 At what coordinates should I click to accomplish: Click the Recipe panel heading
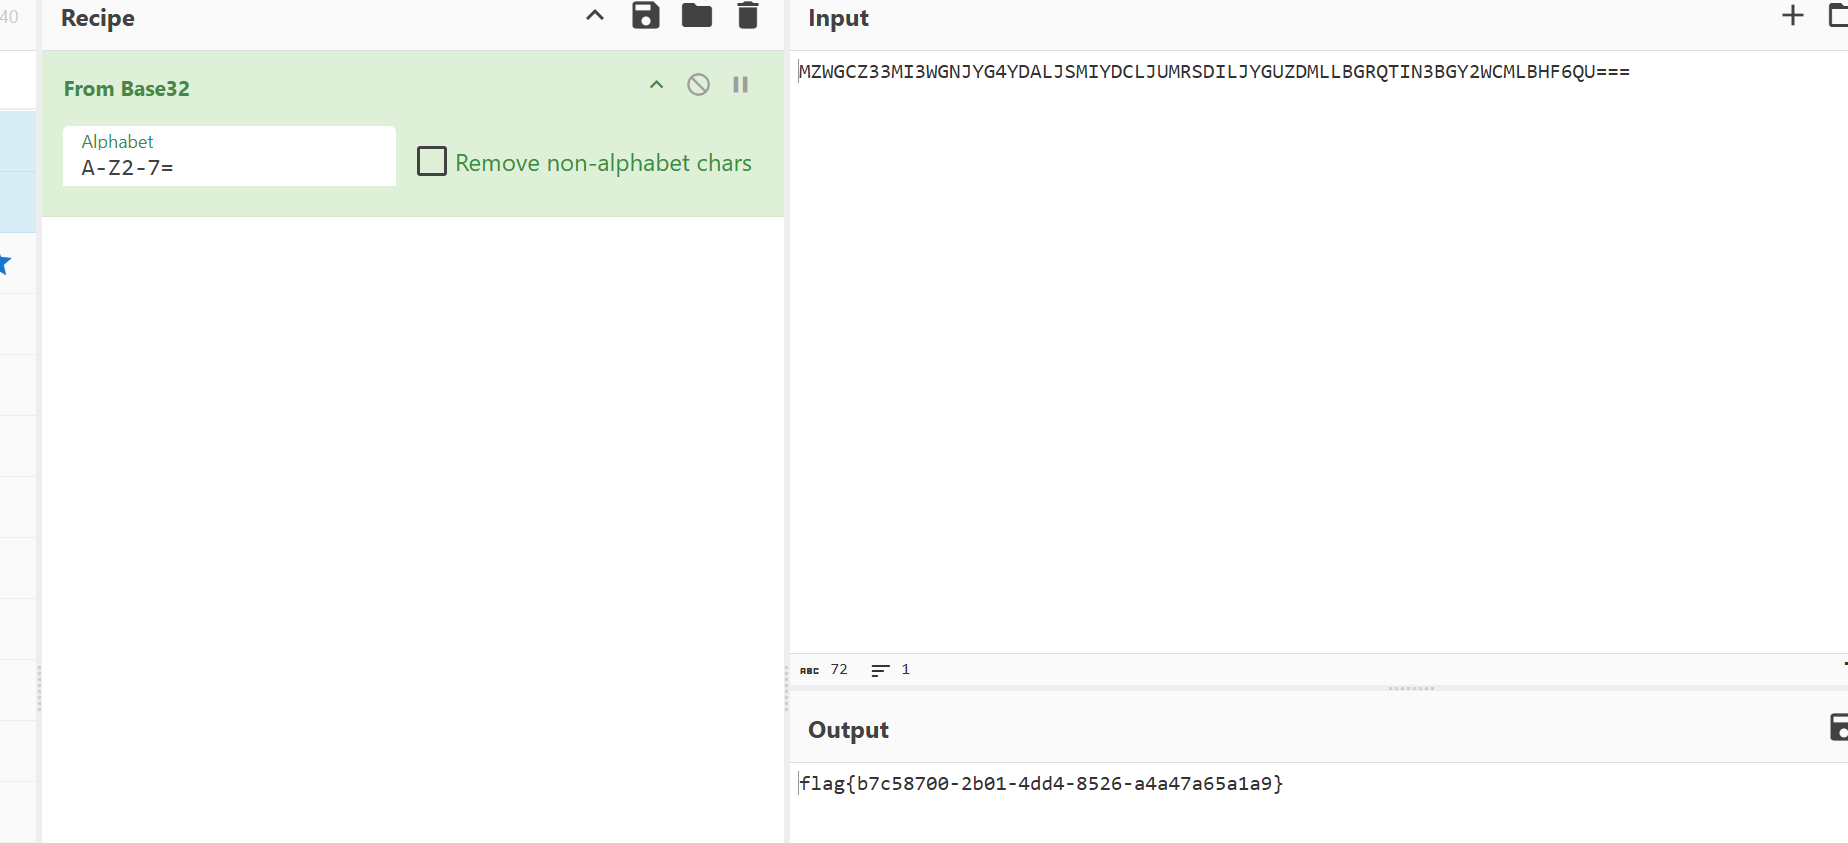coord(98,18)
